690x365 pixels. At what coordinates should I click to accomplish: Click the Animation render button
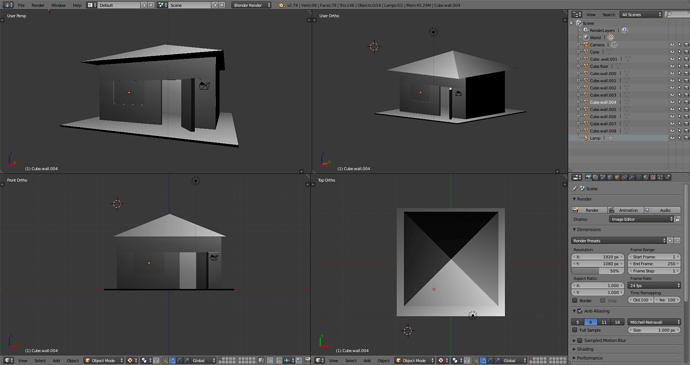point(626,210)
